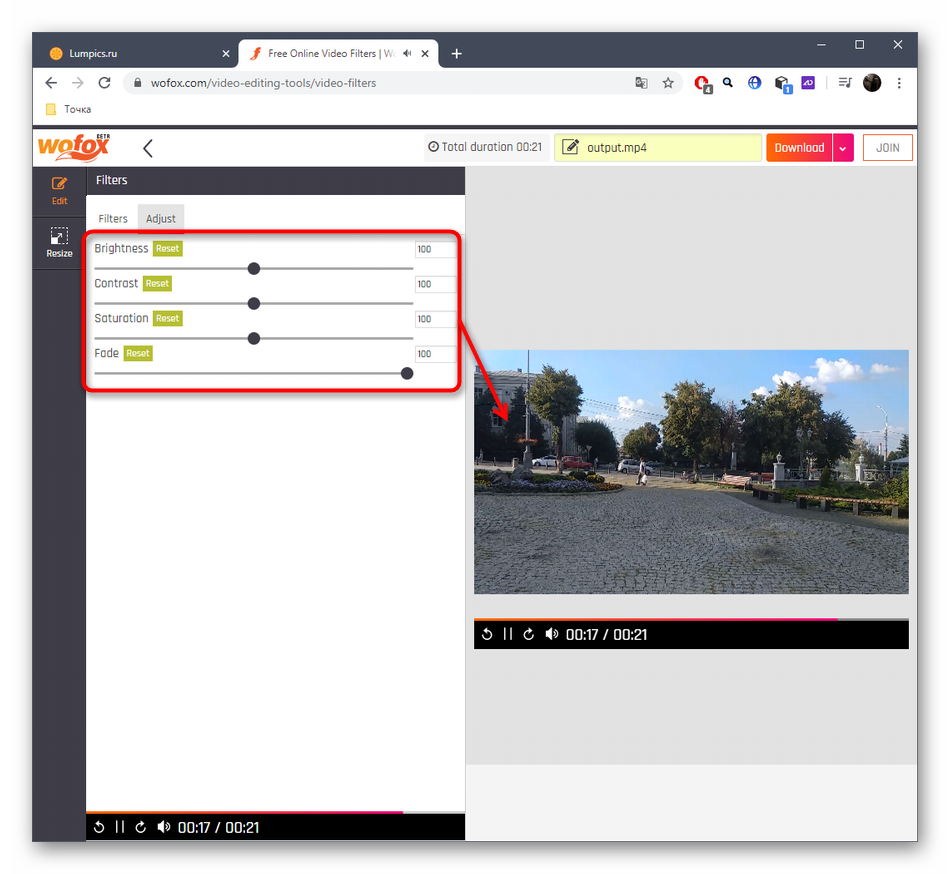This screenshot has width=950, height=874.
Task: Restart video in the preview player
Action: [x=487, y=634]
